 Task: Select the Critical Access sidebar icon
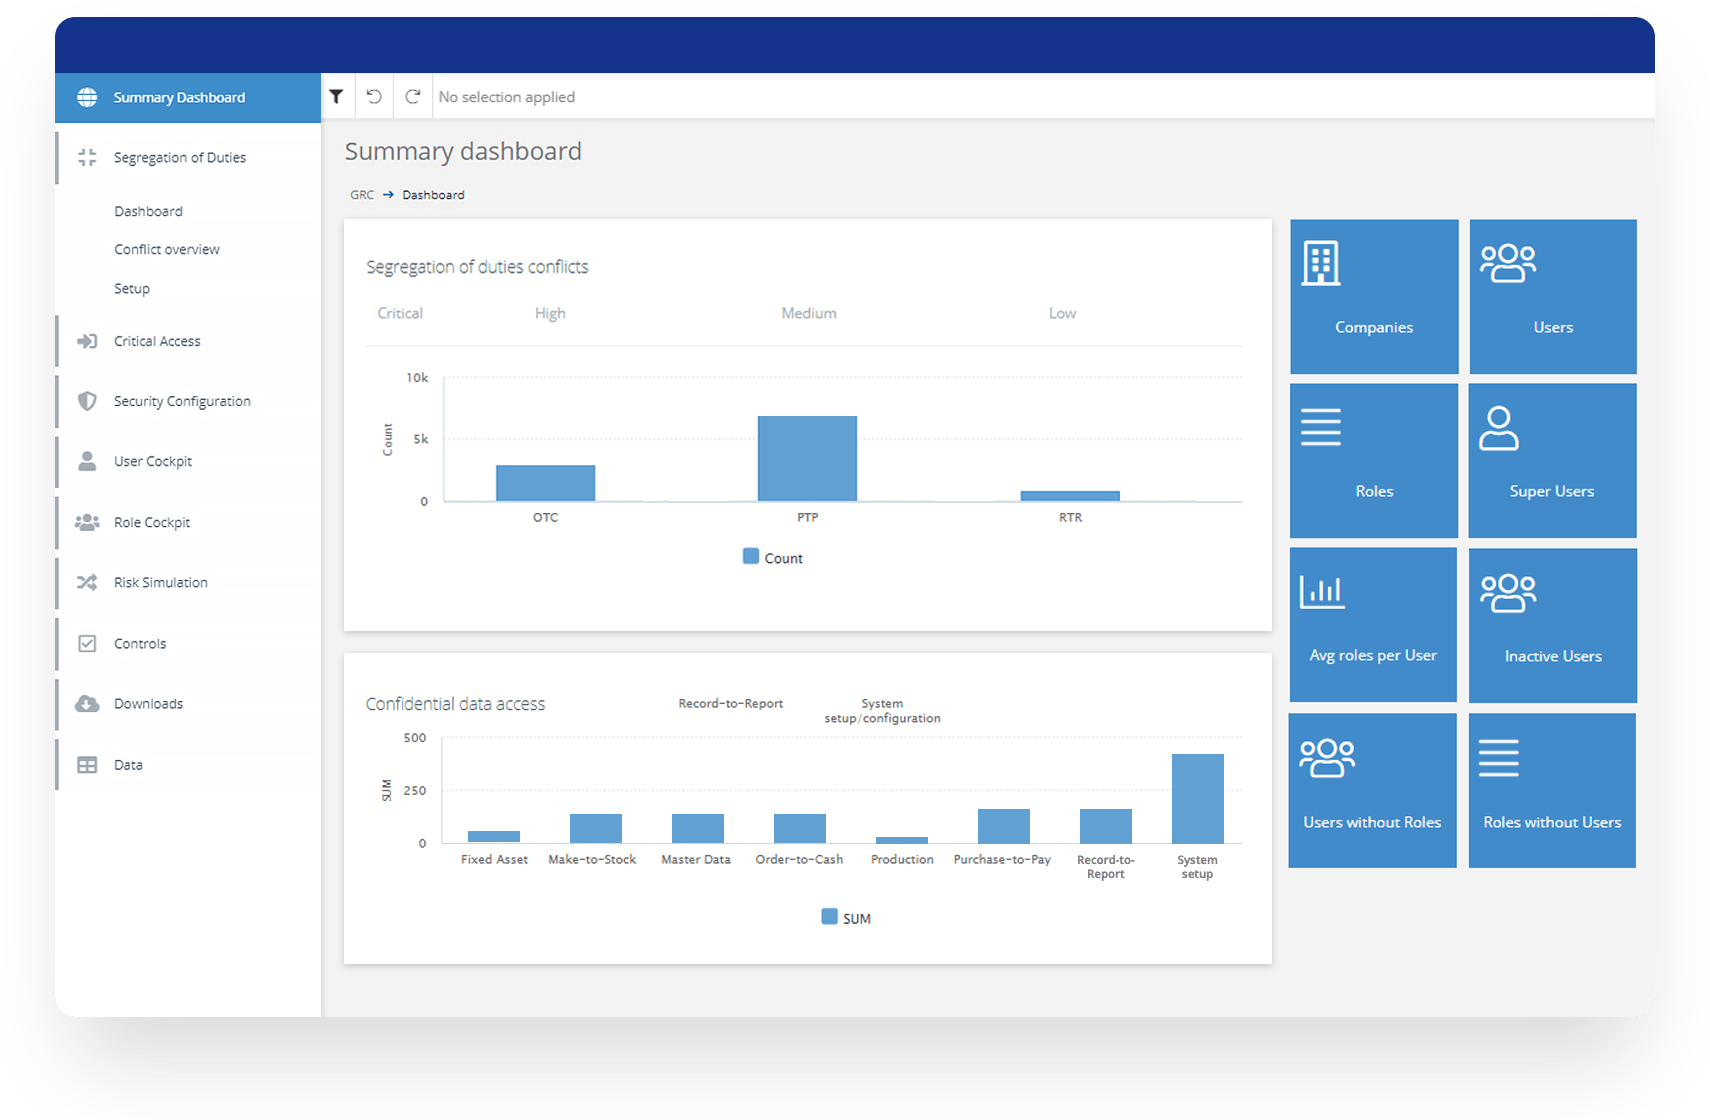(86, 341)
